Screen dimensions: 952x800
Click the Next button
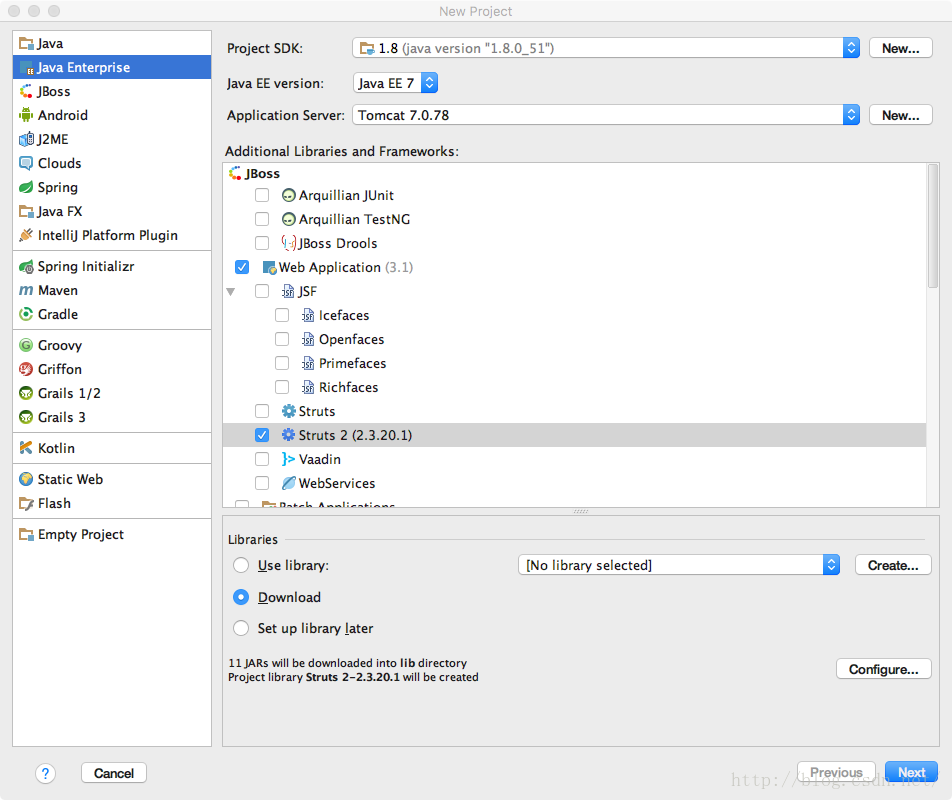911,772
